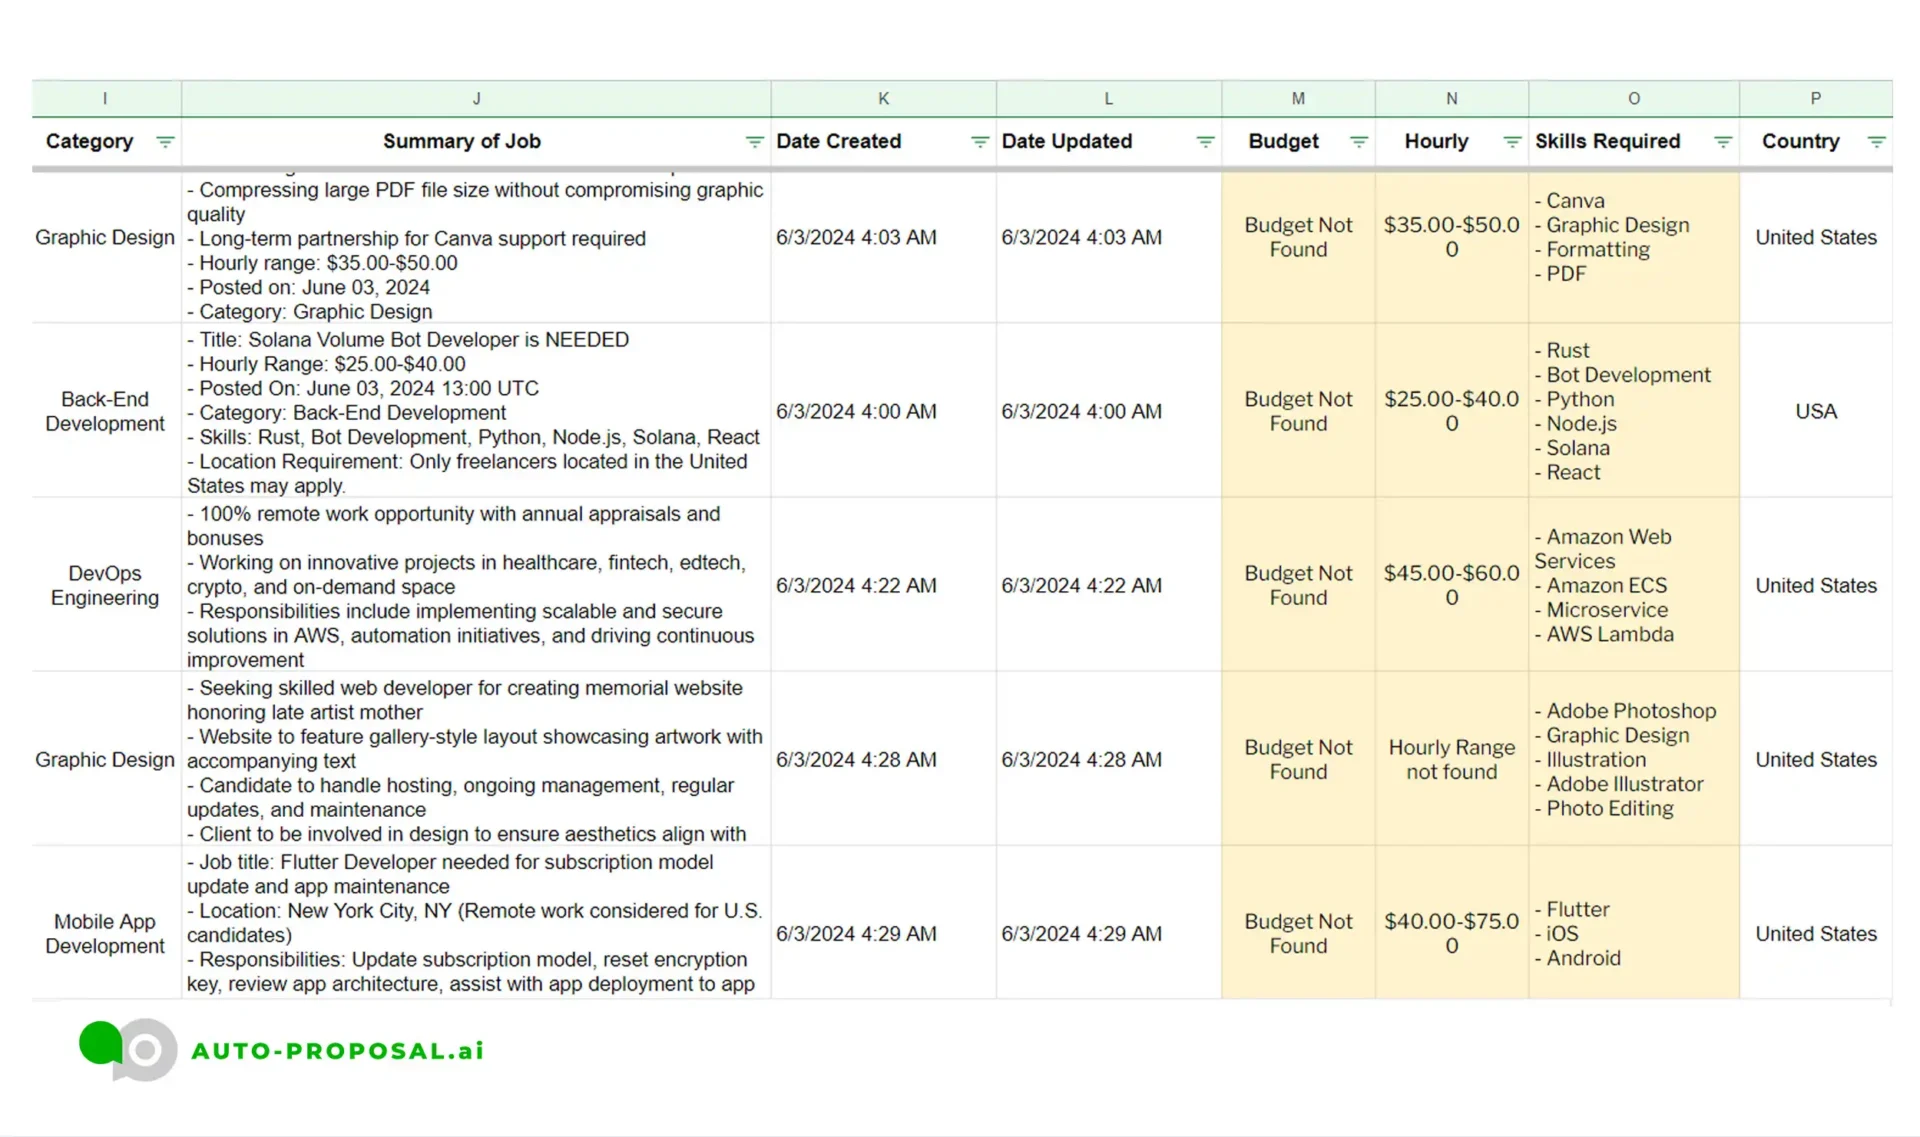Open the Hourly column filter icon

[x=1512, y=142]
